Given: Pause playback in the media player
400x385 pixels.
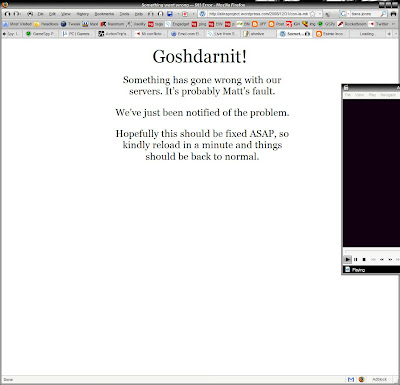Looking at the screenshot, I should tap(356, 259).
